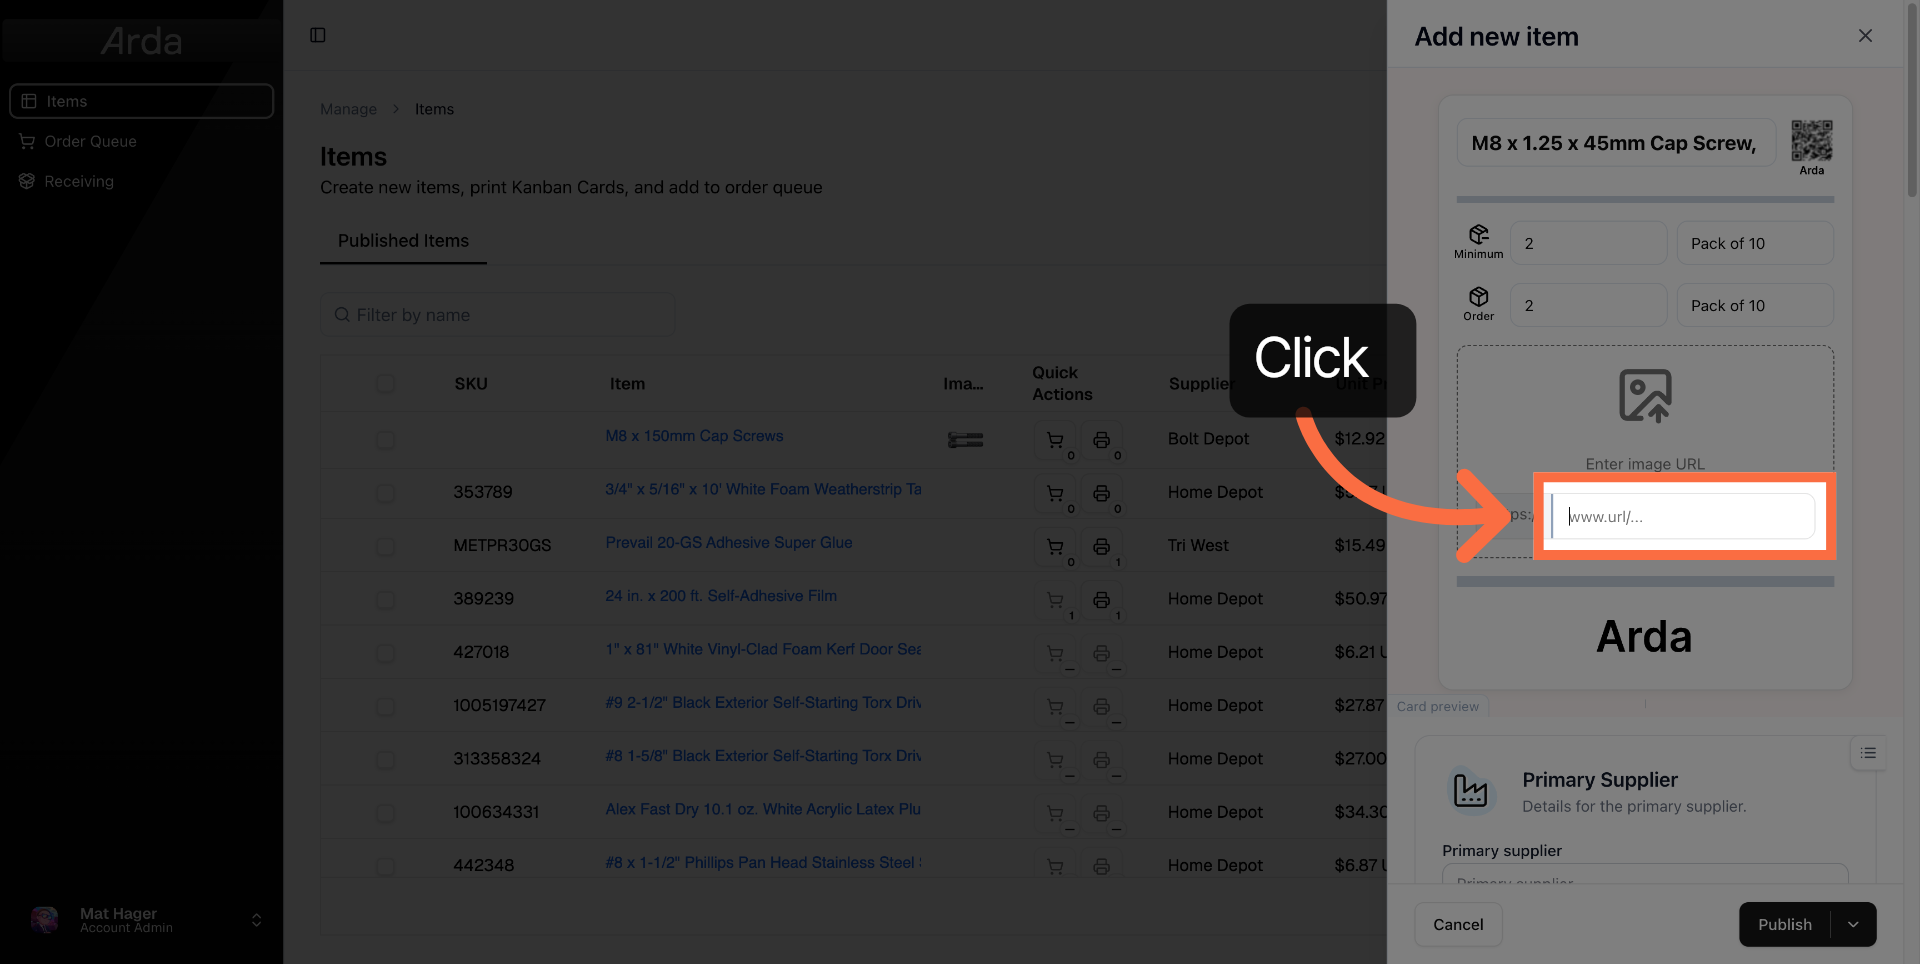Viewport: 1920px width, 964px height.
Task: Check the row for SKU METPR30GS
Action: [385, 546]
